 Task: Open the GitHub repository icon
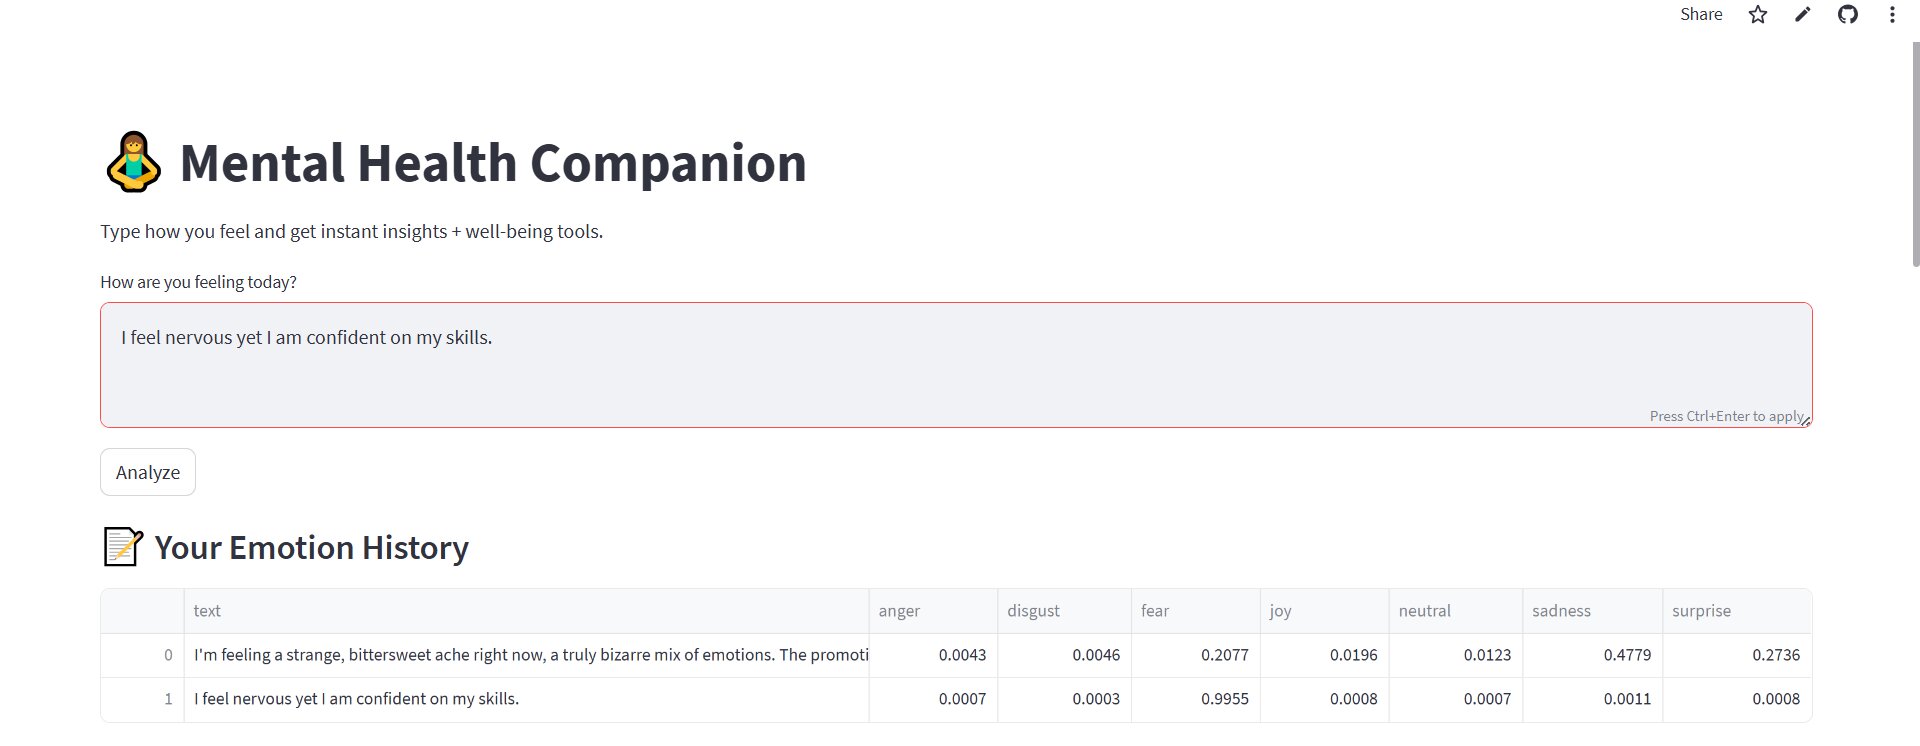pyautogui.click(x=1848, y=15)
